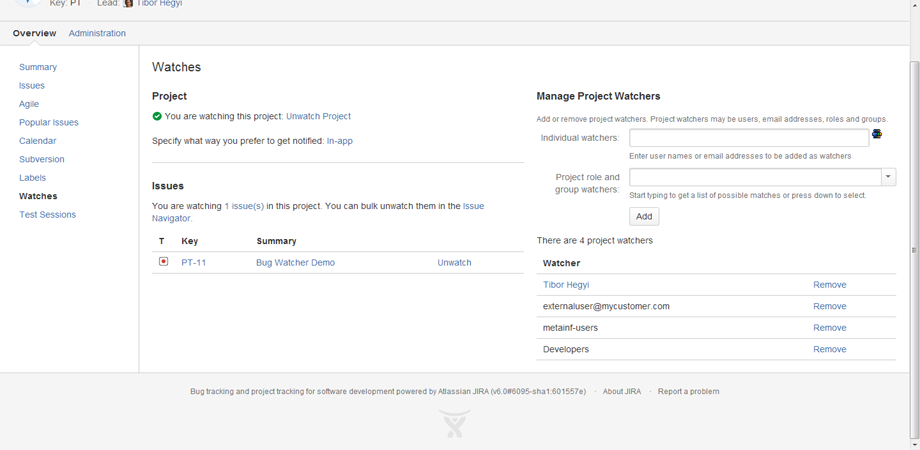Focus the Individual watchers input field
Image resolution: width=920 pixels, height=450 pixels.
click(749, 138)
